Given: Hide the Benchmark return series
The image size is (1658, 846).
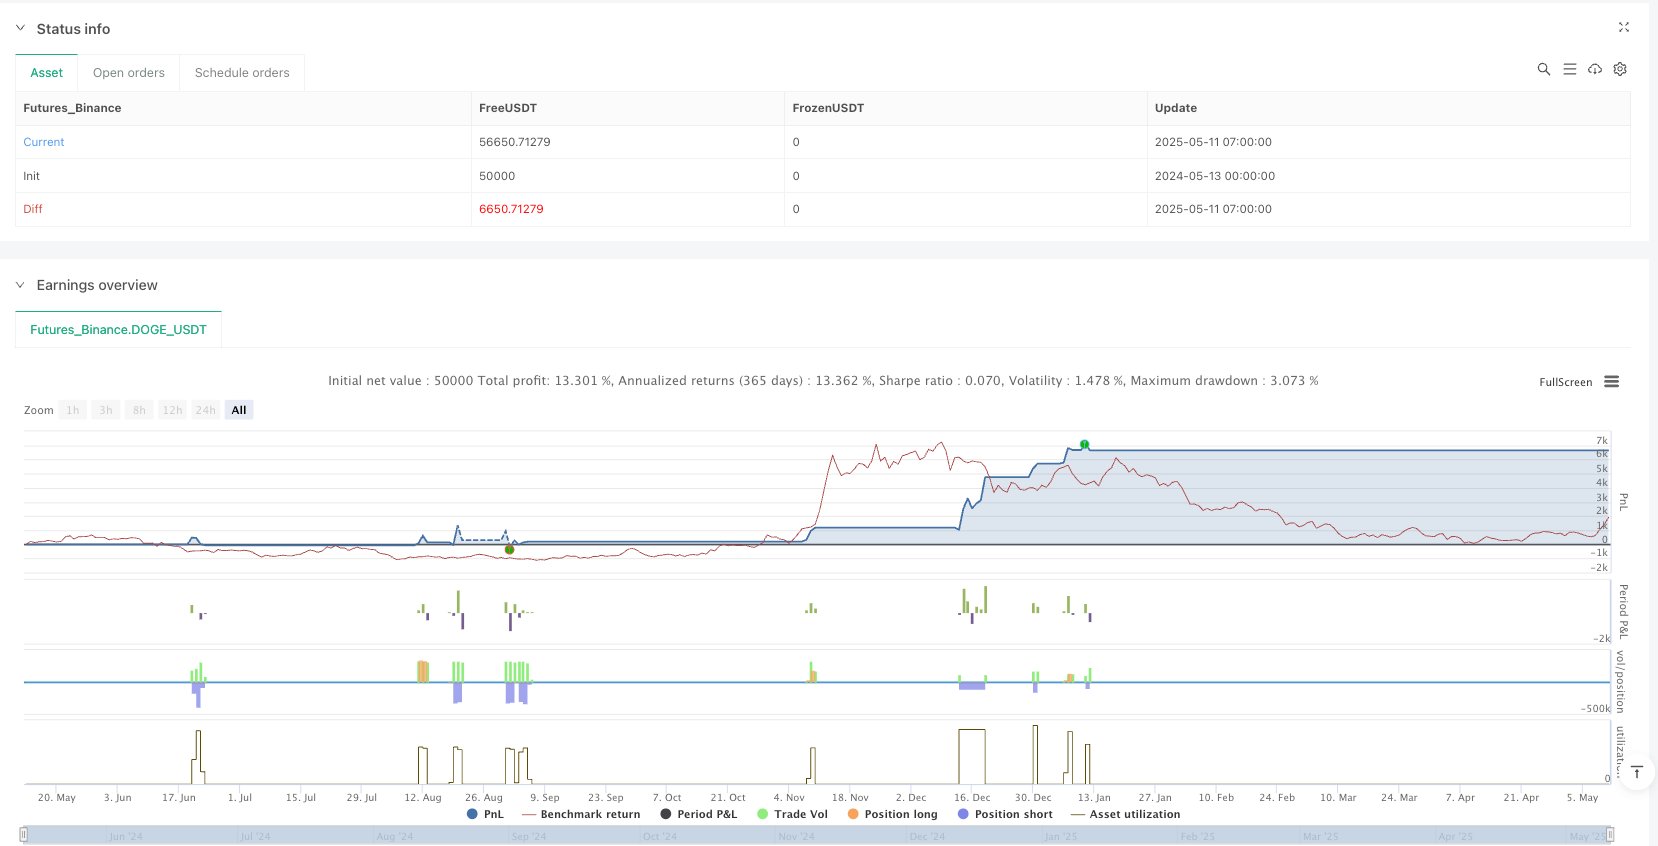Looking at the screenshot, I should click(581, 814).
